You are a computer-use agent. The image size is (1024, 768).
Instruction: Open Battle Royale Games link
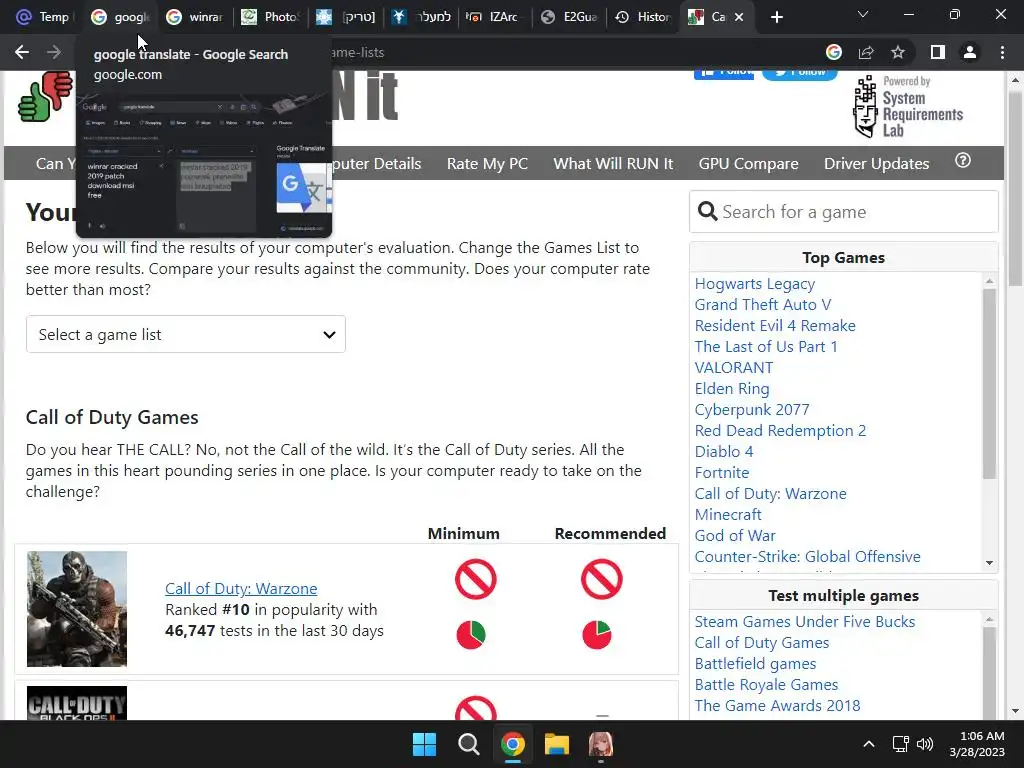(766, 684)
